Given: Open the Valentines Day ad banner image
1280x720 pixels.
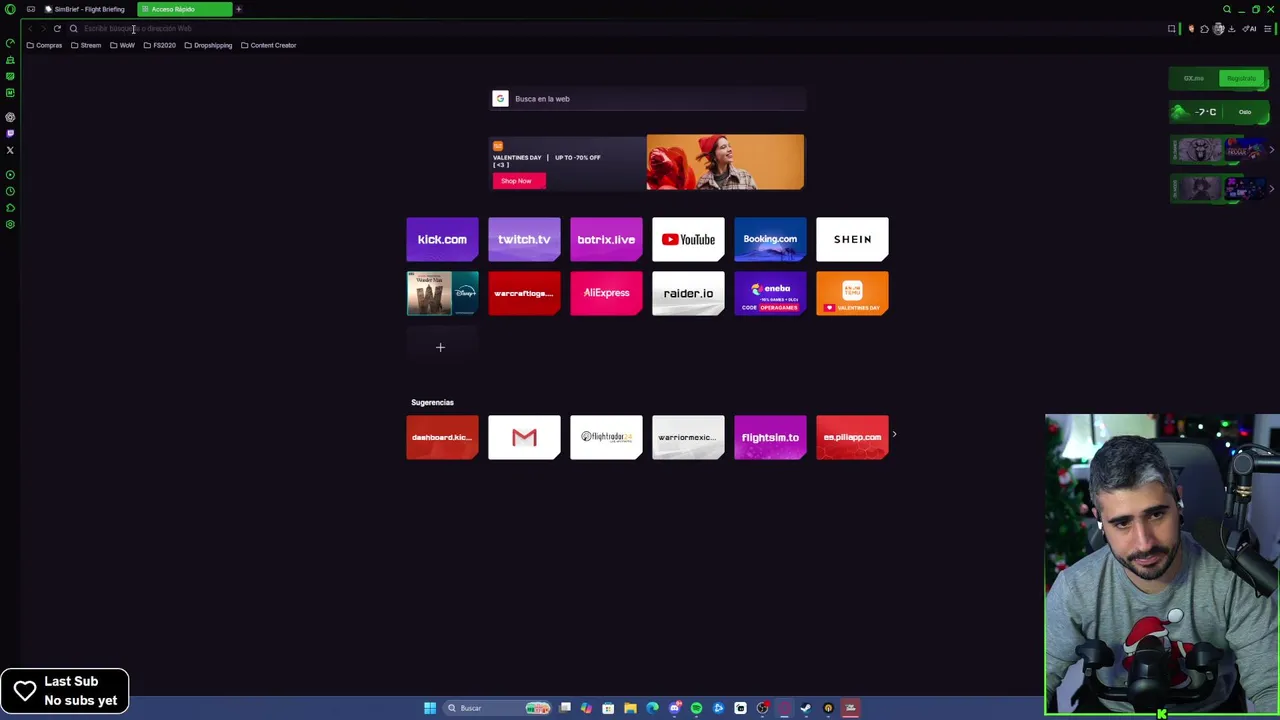Looking at the screenshot, I should pyautogui.click(x=725, y=162).
